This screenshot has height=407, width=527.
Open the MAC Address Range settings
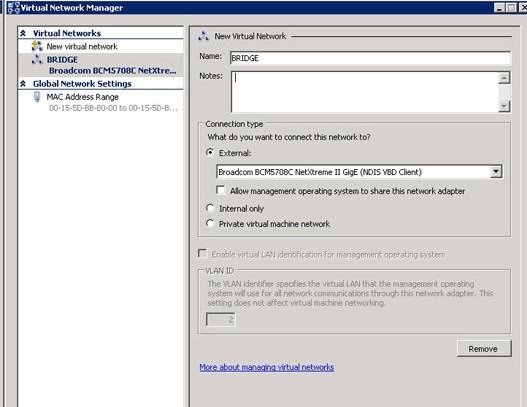tap(82, 97)
